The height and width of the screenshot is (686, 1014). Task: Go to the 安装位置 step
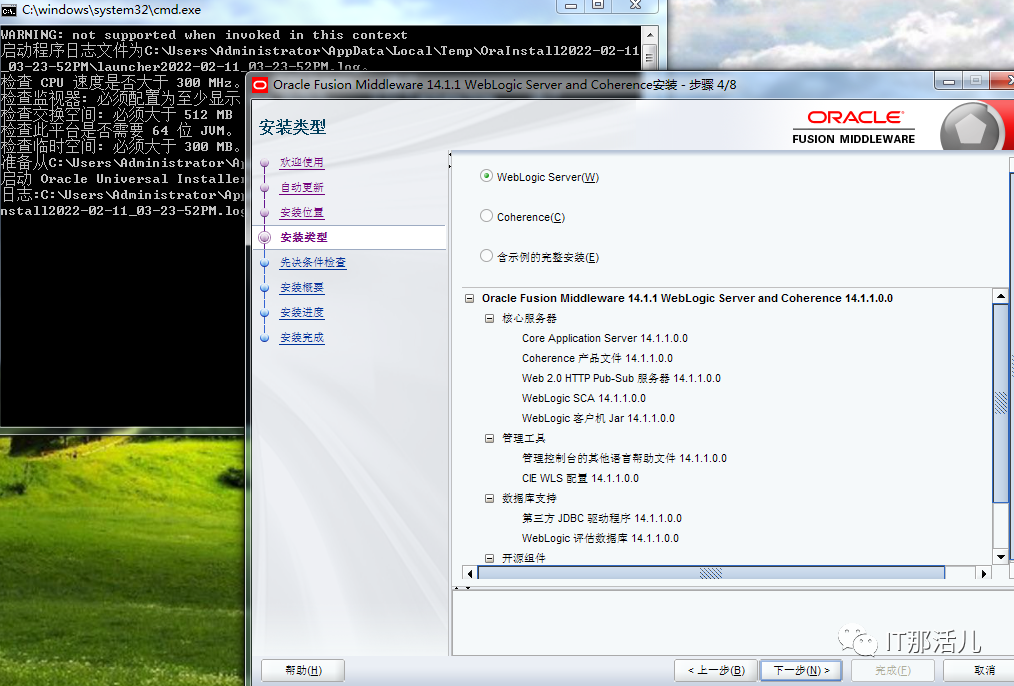[x=301, y=213]
